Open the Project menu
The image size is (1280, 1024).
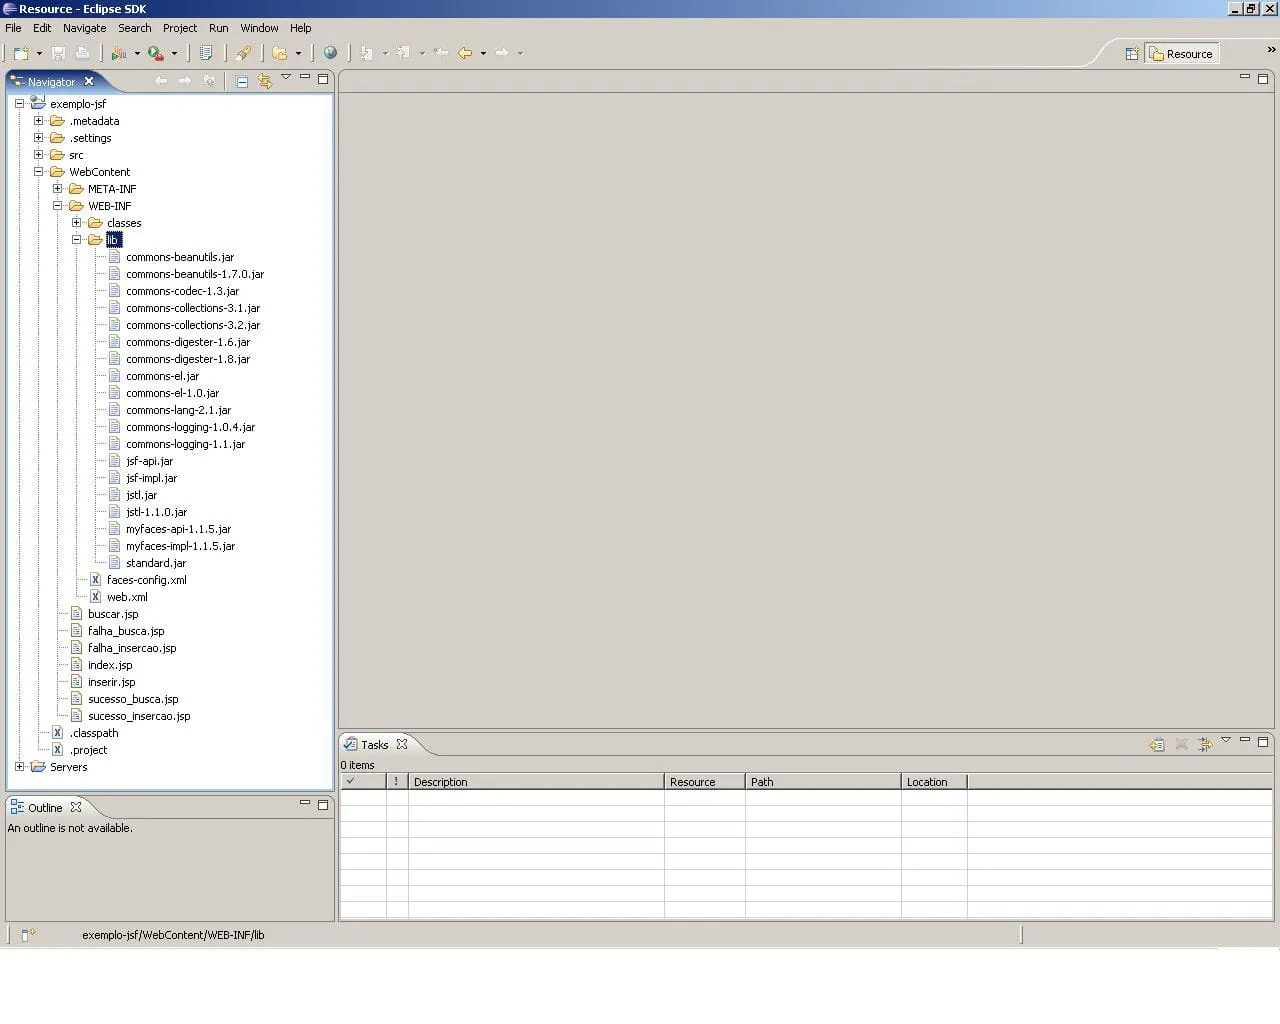(180, 28)
